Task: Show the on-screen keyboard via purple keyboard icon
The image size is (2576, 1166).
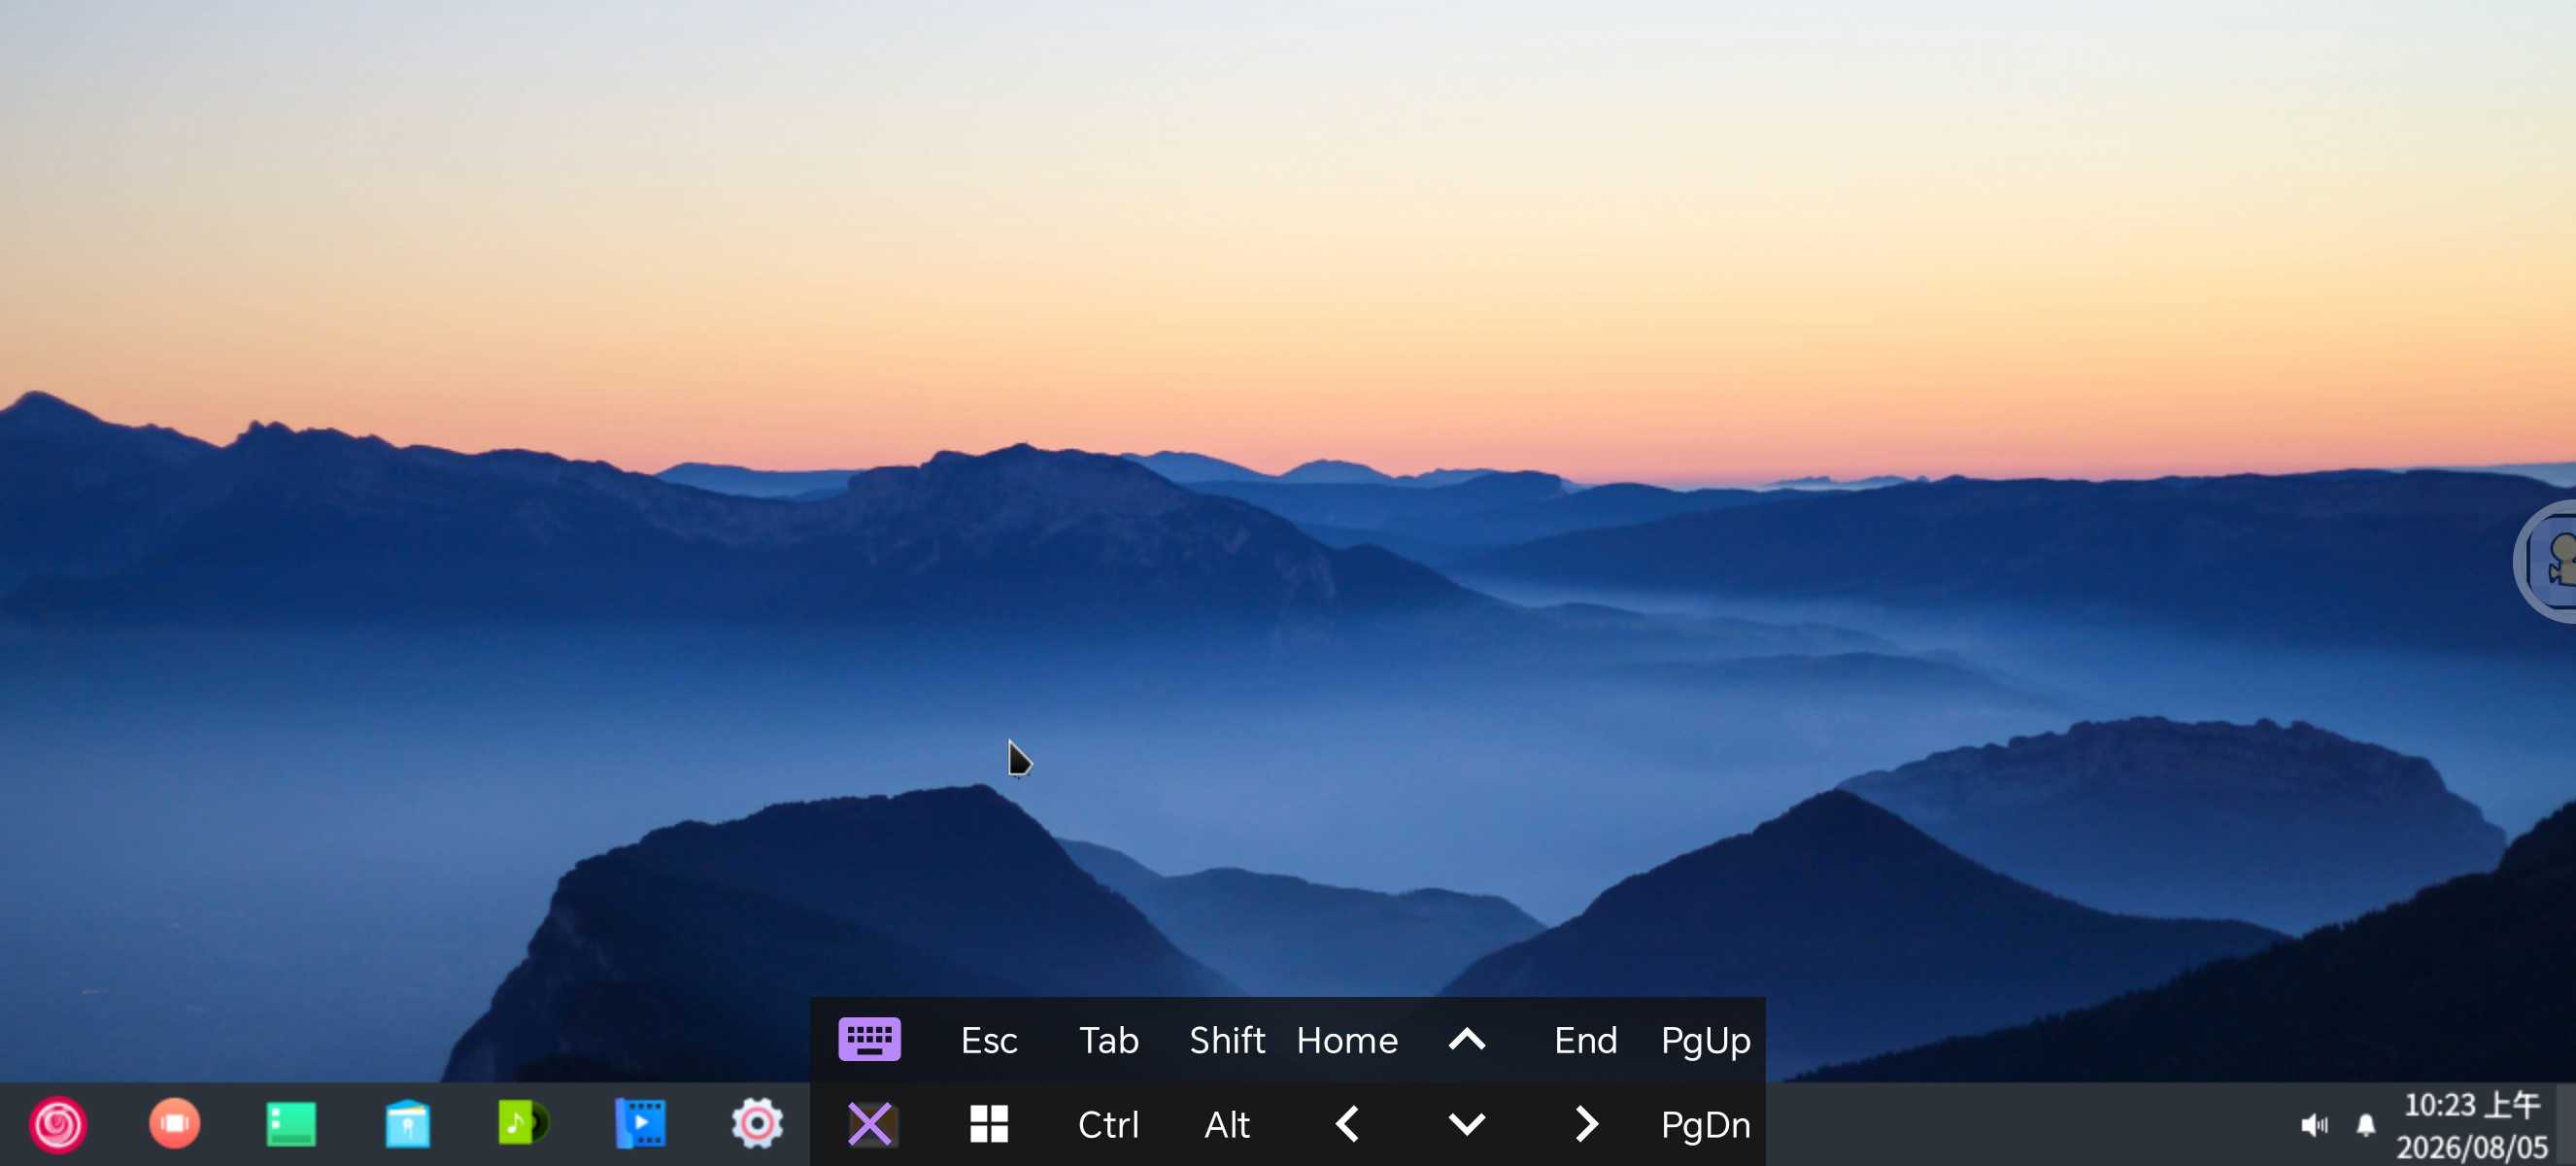Action: click(x=870, y=1040)
